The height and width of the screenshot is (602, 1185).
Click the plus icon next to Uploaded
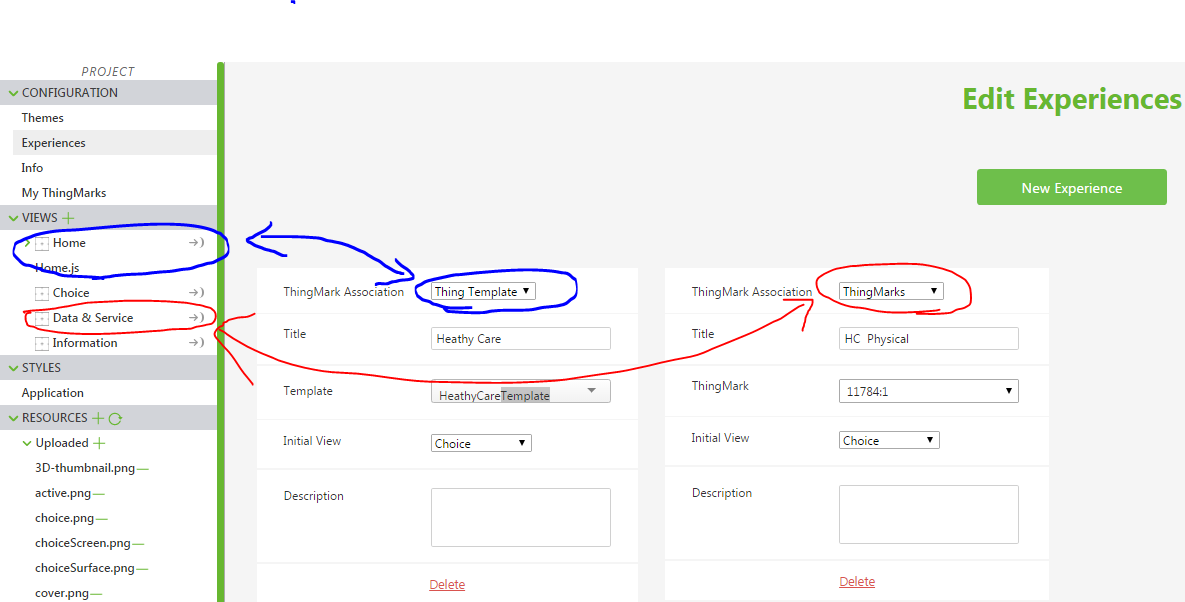click(x=99, y=443)
